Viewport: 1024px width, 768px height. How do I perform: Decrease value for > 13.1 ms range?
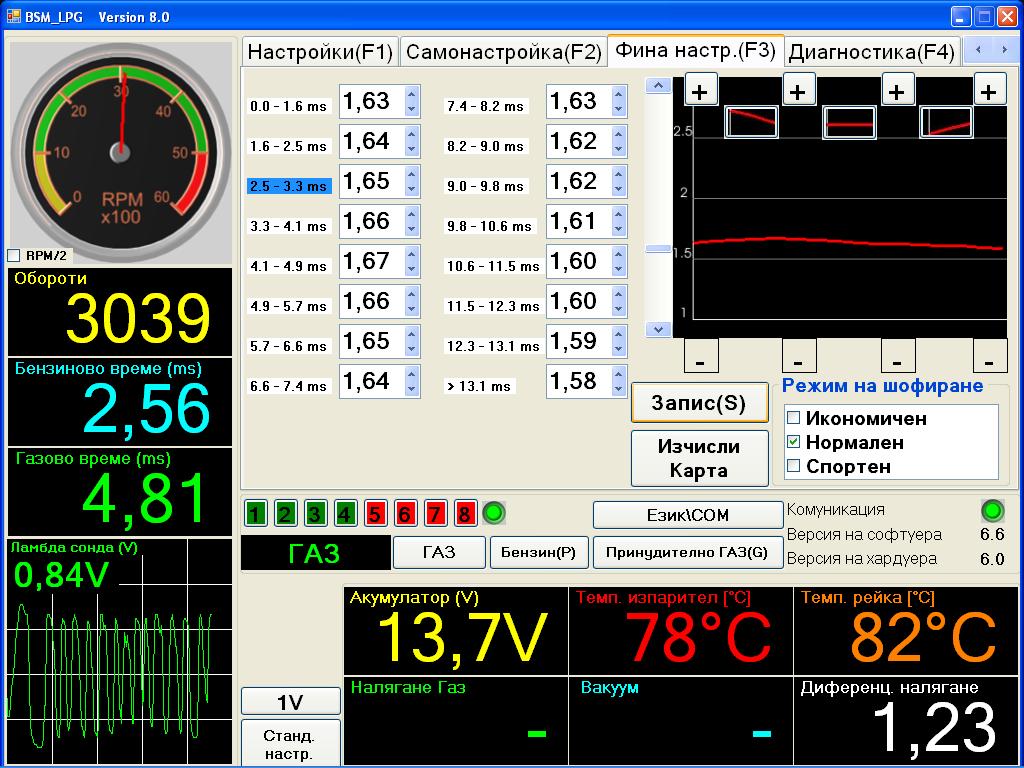[x=618, y=389]
